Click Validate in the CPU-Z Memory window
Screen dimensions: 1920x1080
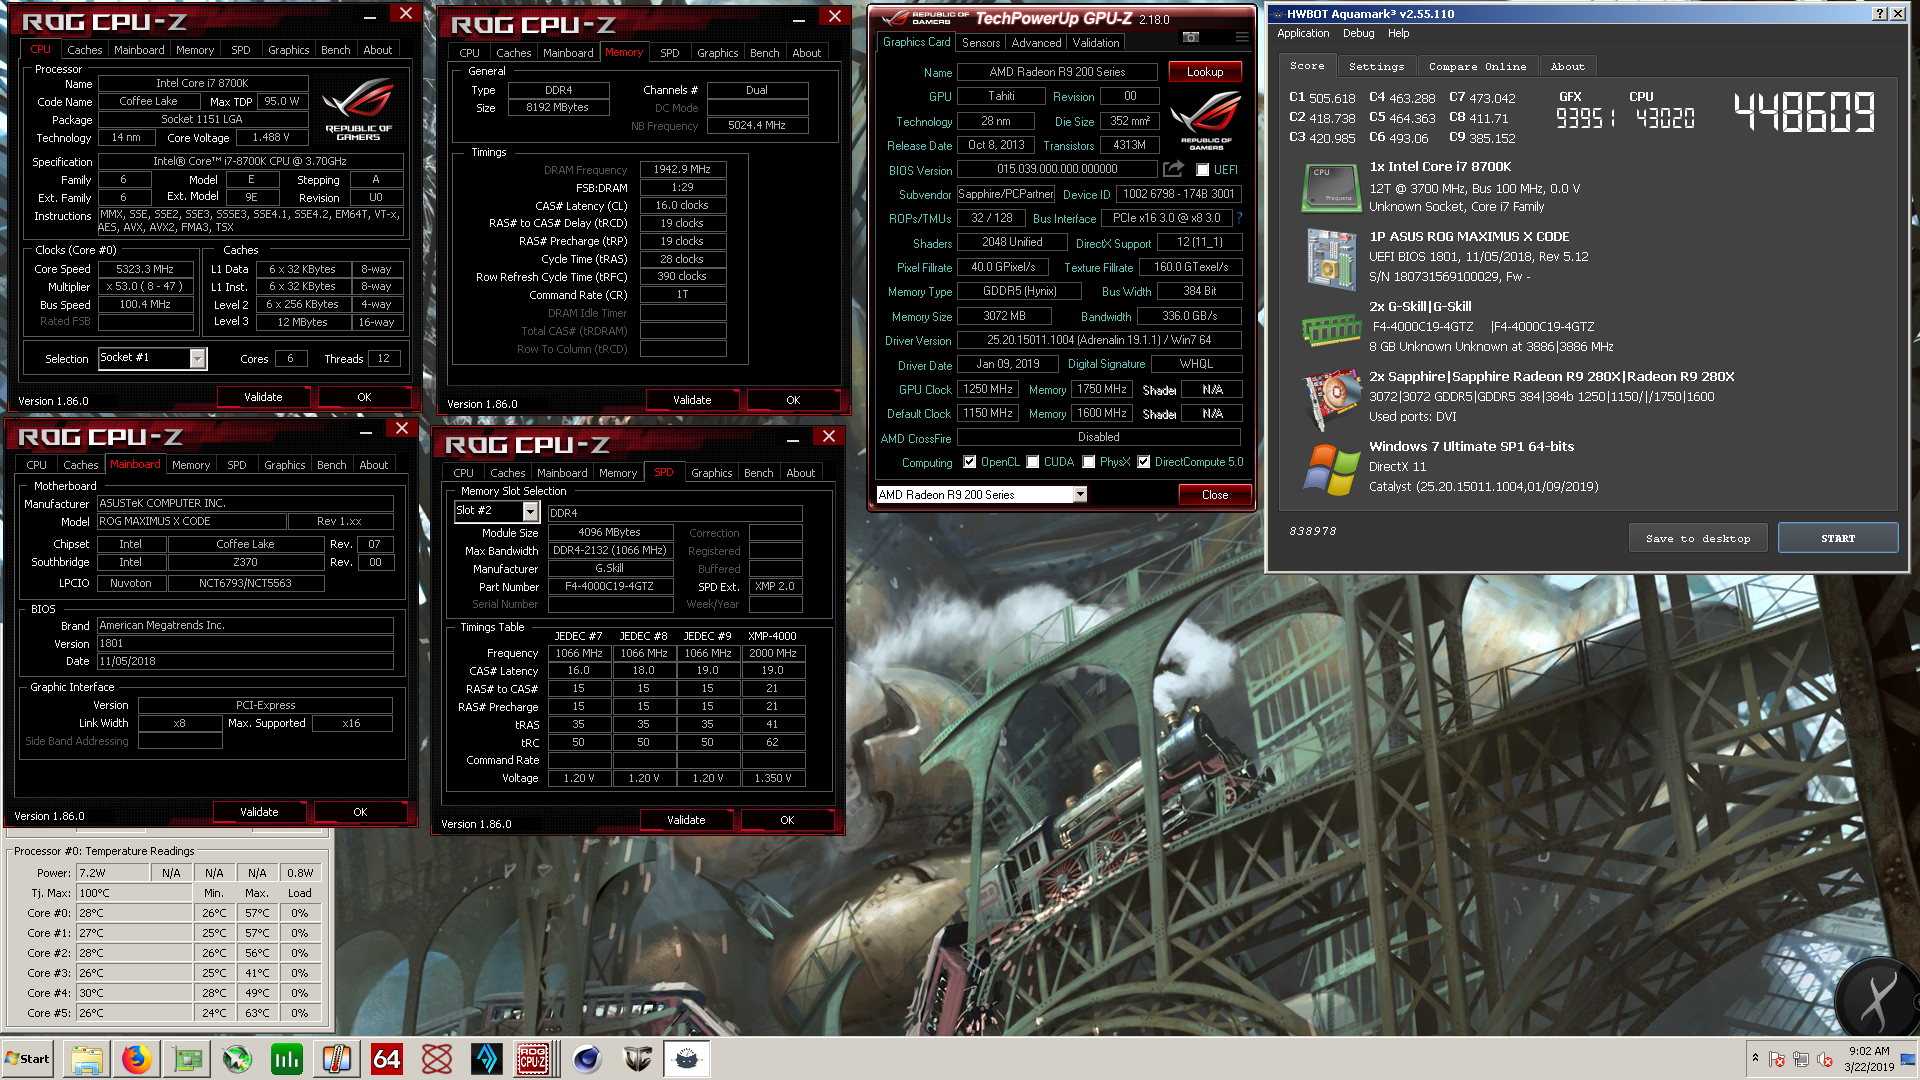[691, 400]
